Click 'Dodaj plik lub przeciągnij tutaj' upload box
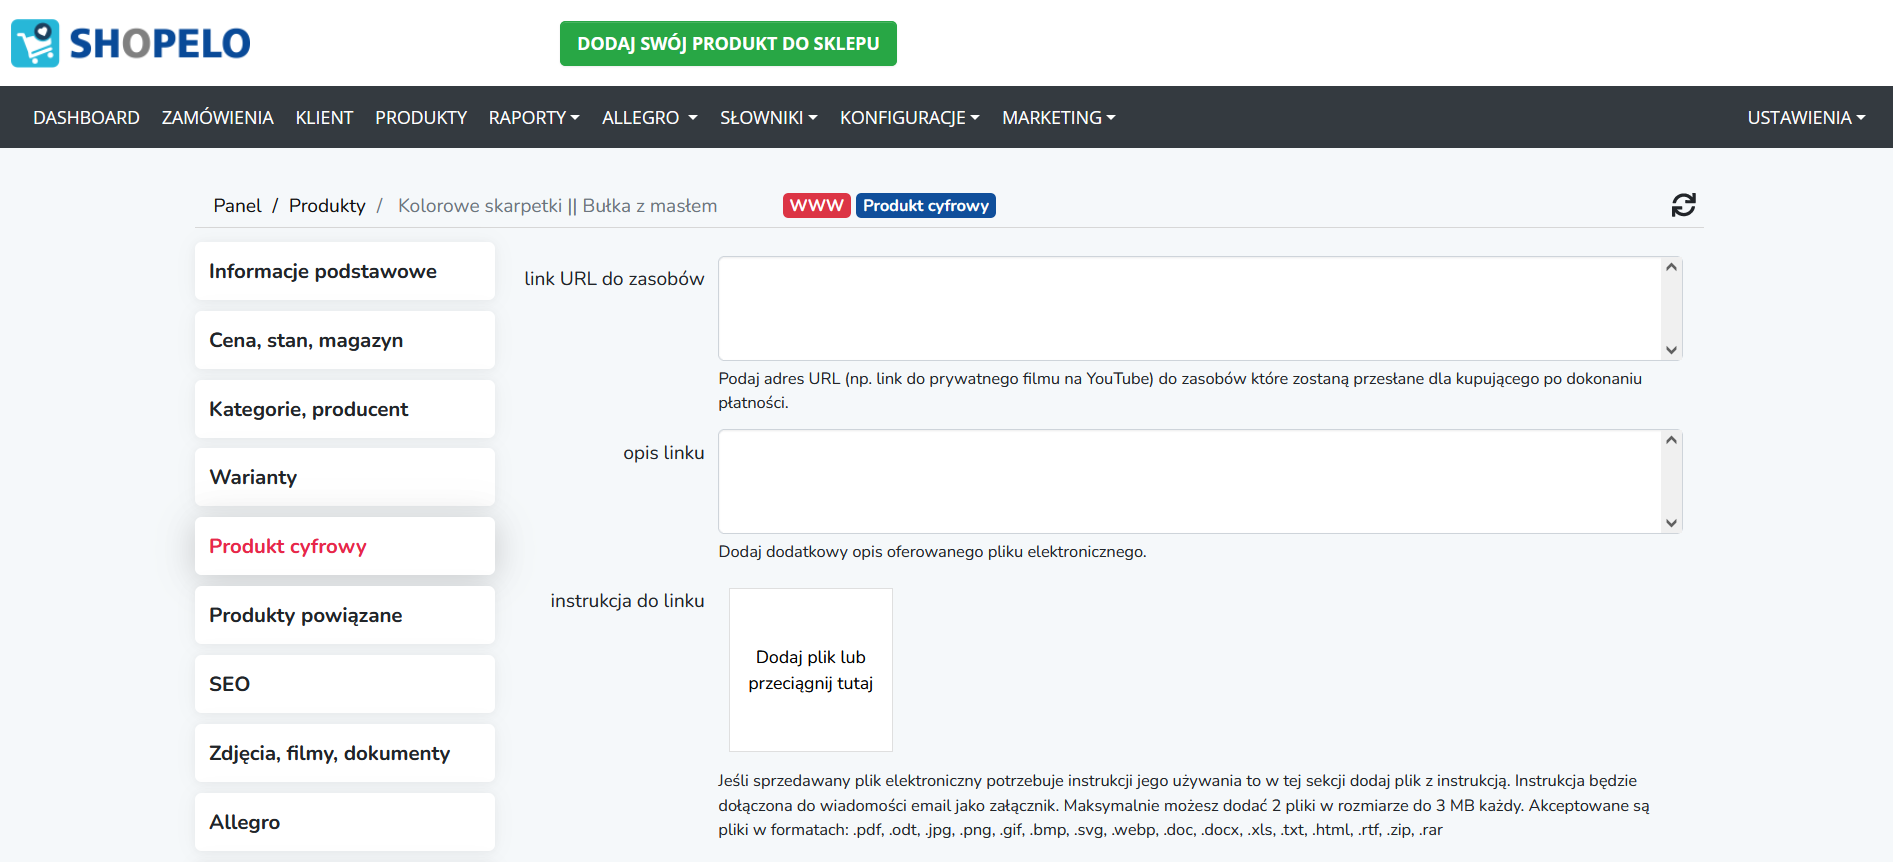Screen dimensions: 1893x862 [x=811, y=670]
